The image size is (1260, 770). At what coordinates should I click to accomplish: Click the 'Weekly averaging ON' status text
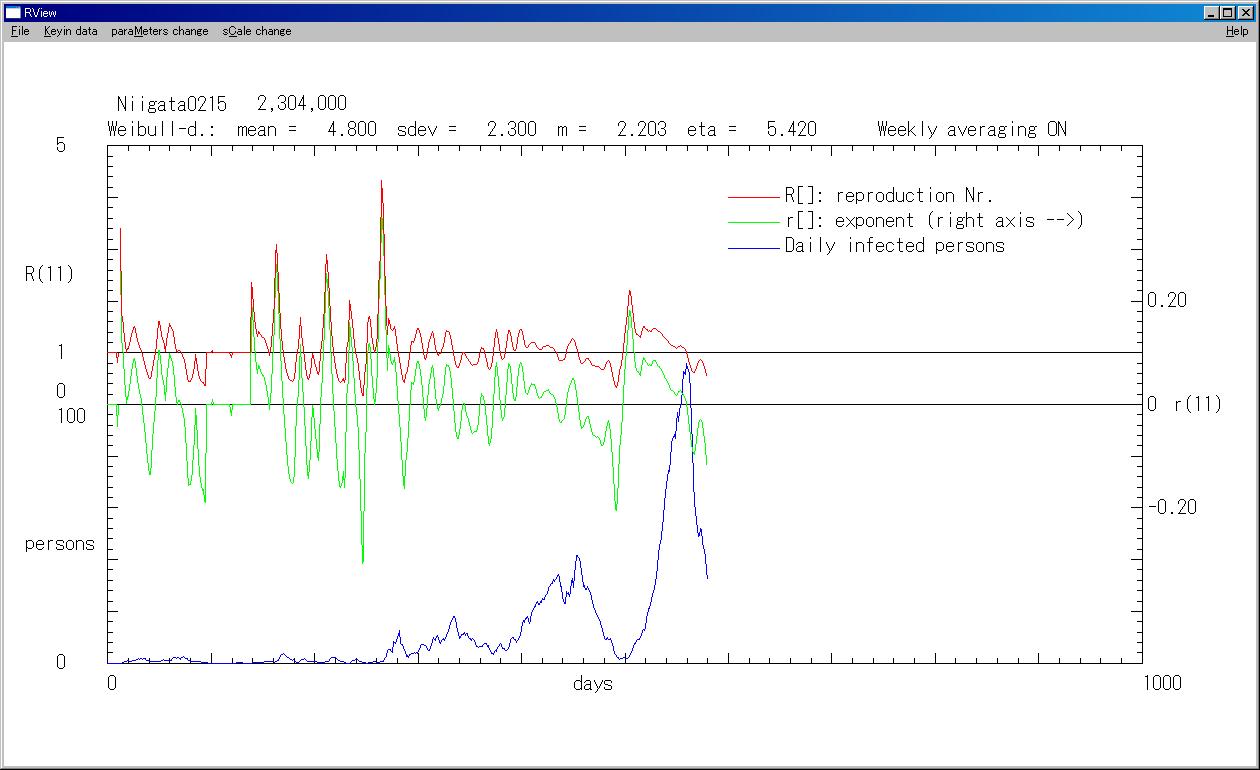(x=971, y=129)
